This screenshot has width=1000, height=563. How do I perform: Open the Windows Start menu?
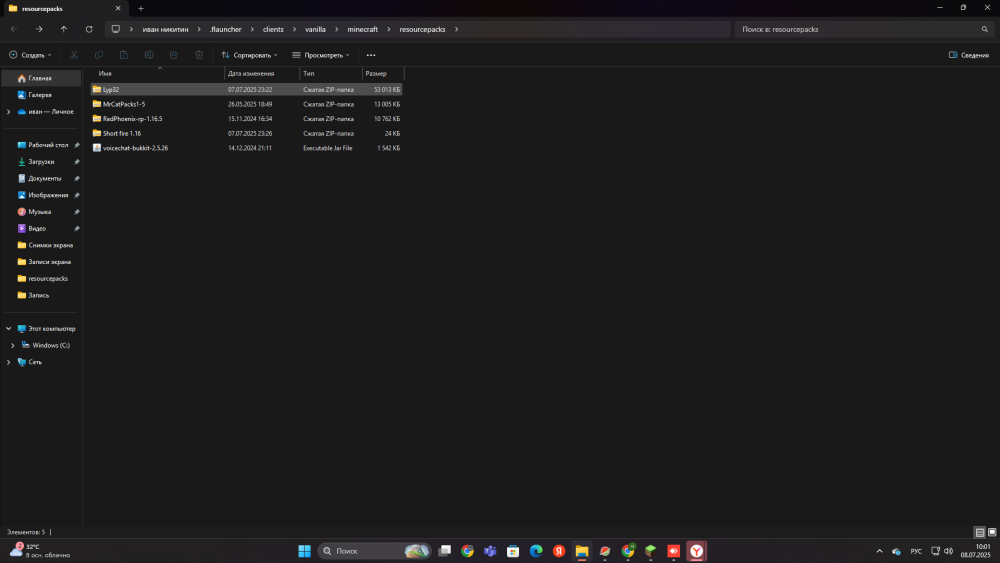[x=304, y=551]
